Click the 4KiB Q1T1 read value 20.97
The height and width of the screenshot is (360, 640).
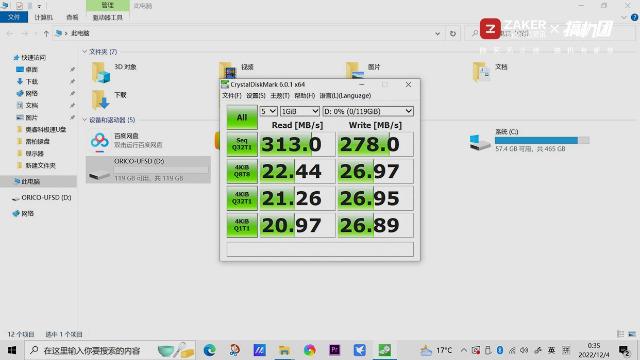point(298,225)
